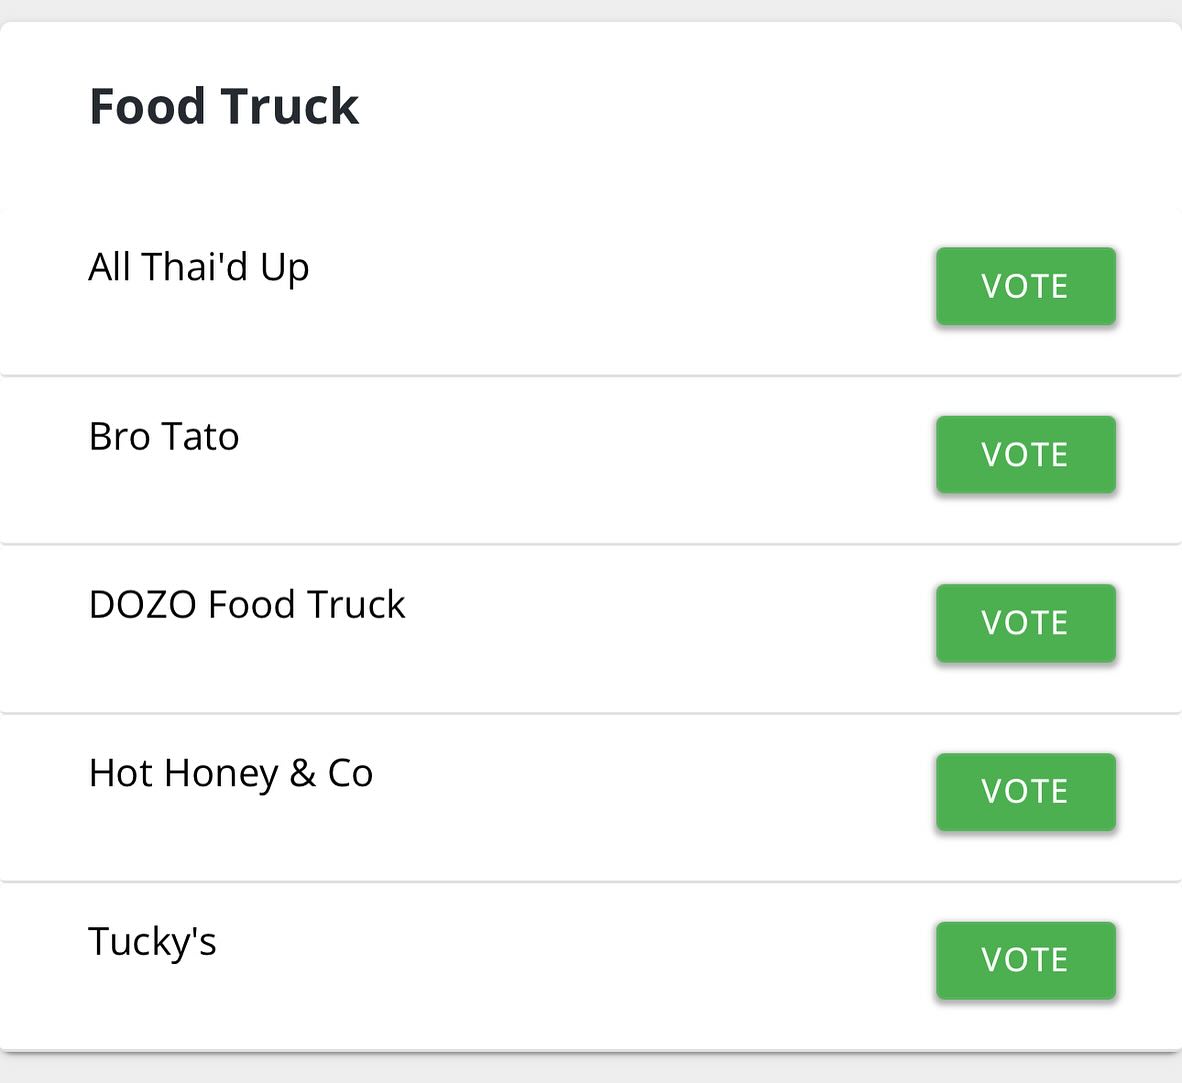1182x1083 pixels.
Task: Submit a vote for Tucky's
Action: click(1025, 960)
